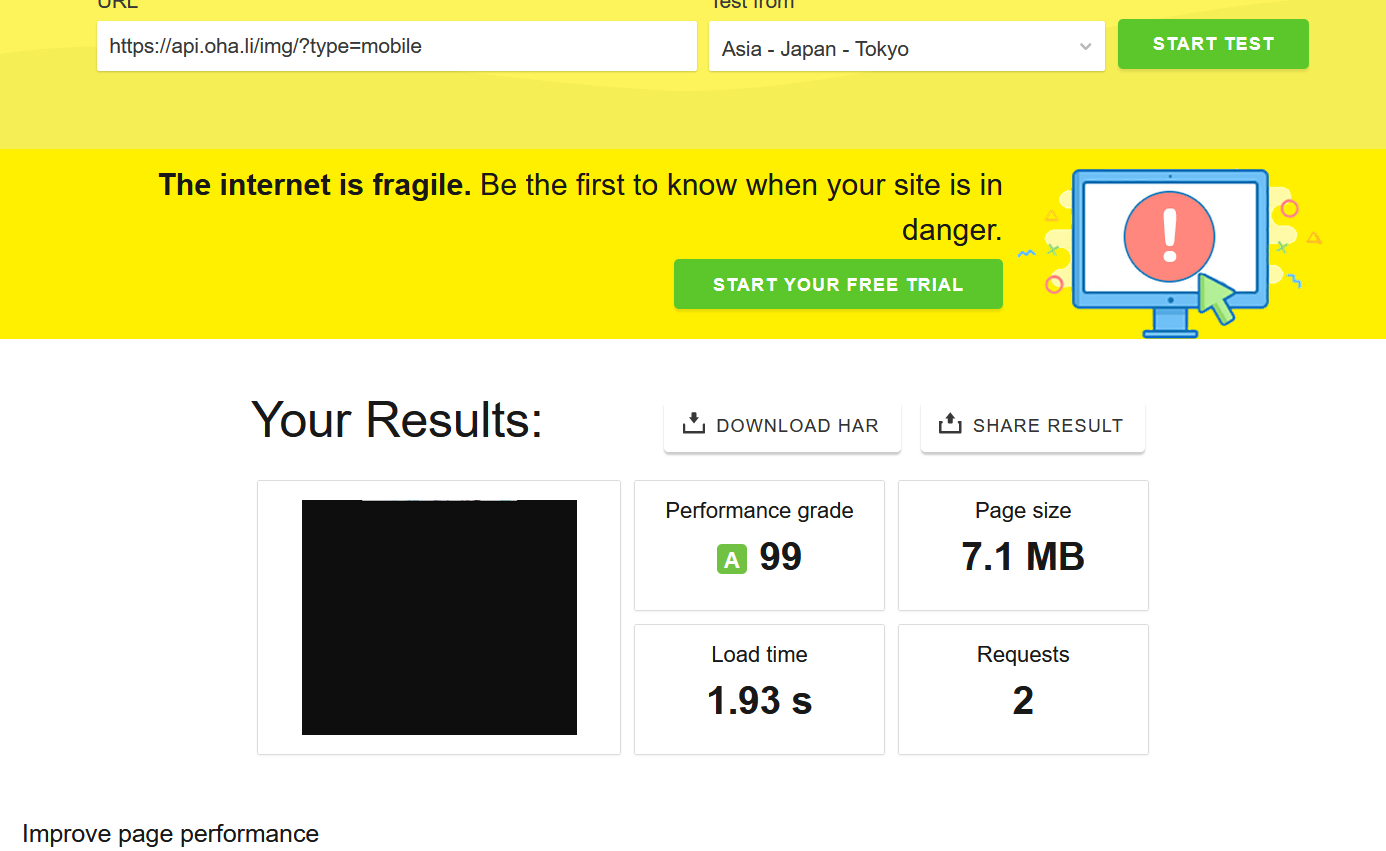This screenshot has height=851, width=1386.
Task: Click the SHARE RESULT button
Action: tap(1033, 426)
